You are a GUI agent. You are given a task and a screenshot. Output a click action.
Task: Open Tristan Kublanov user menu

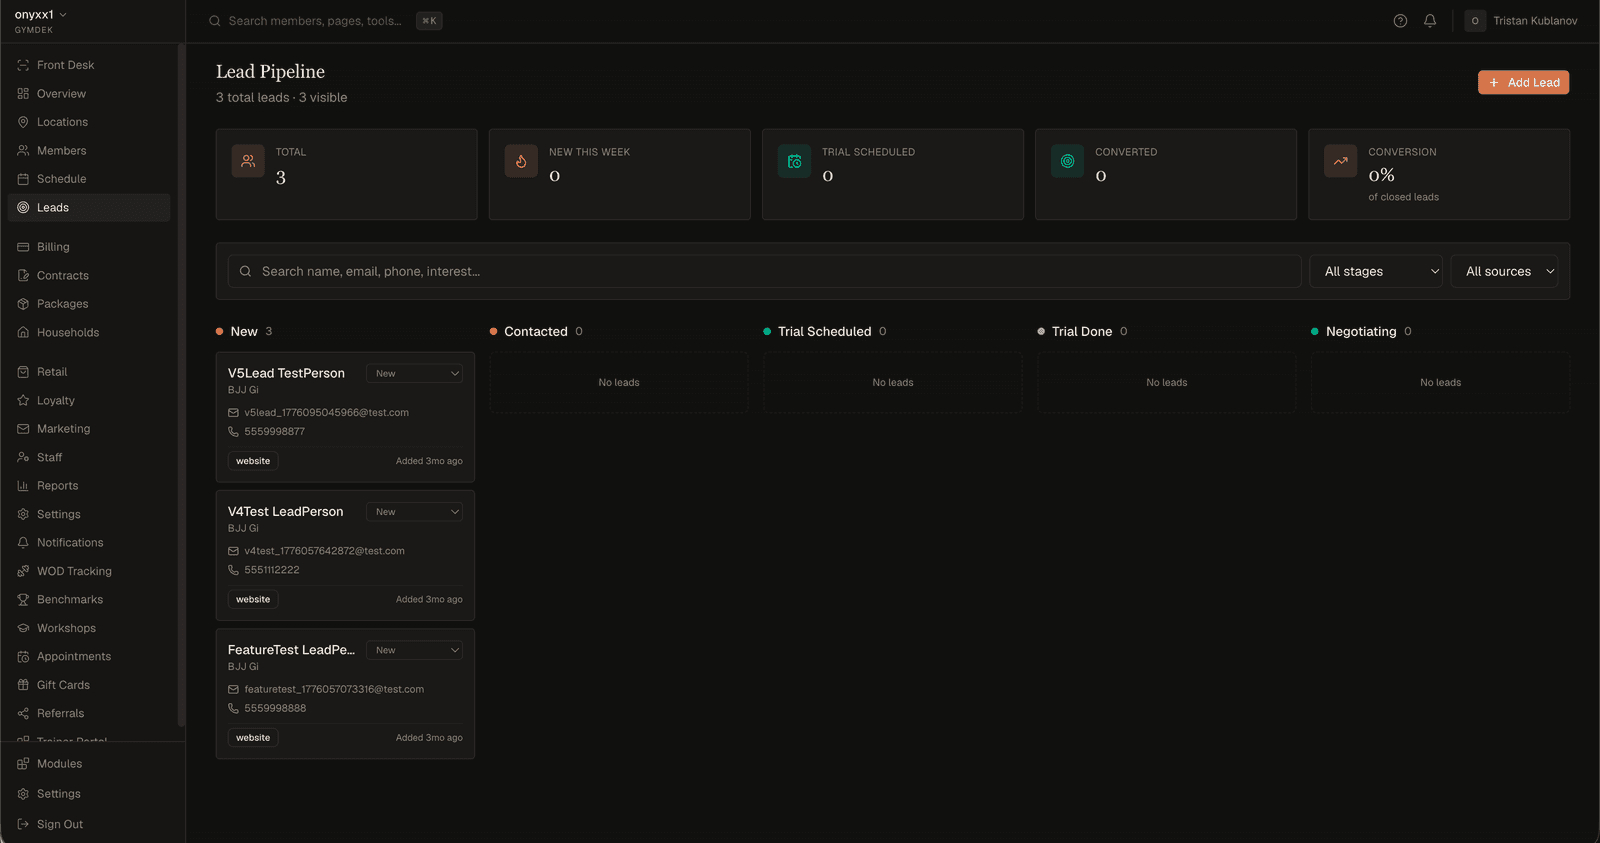coord(1521,21)
